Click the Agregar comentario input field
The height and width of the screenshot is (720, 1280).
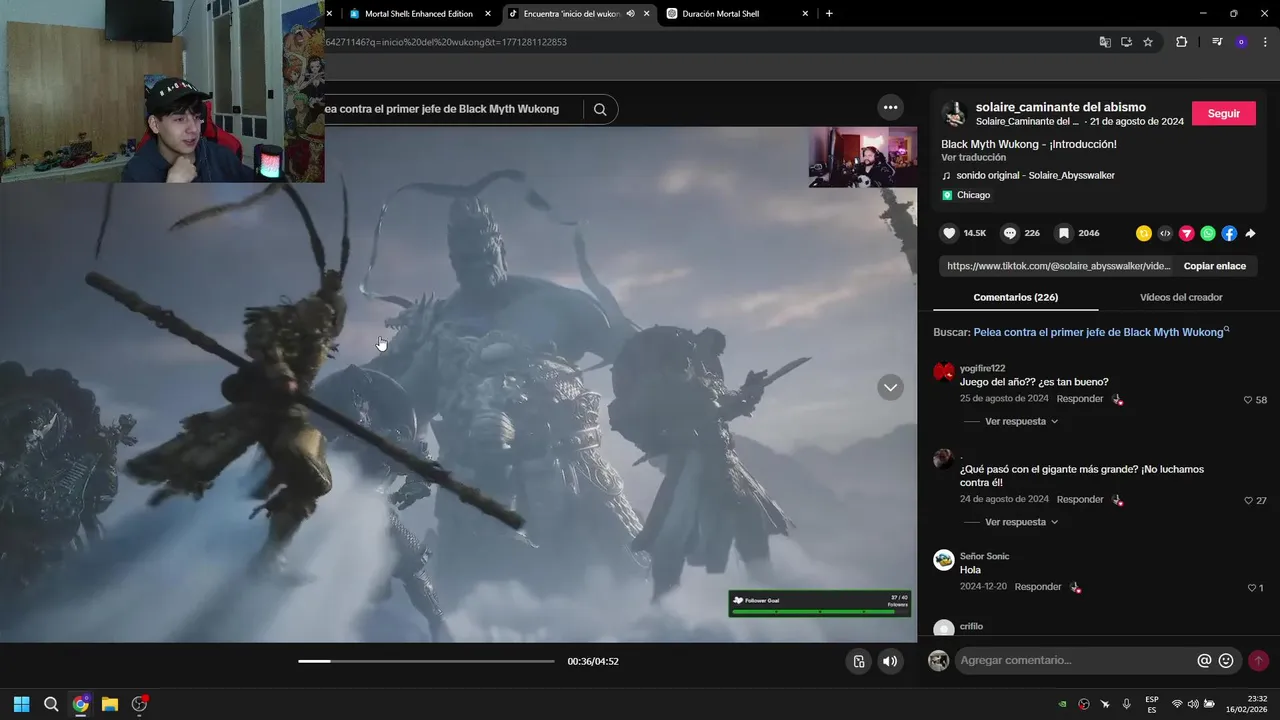click(1075, 660)
